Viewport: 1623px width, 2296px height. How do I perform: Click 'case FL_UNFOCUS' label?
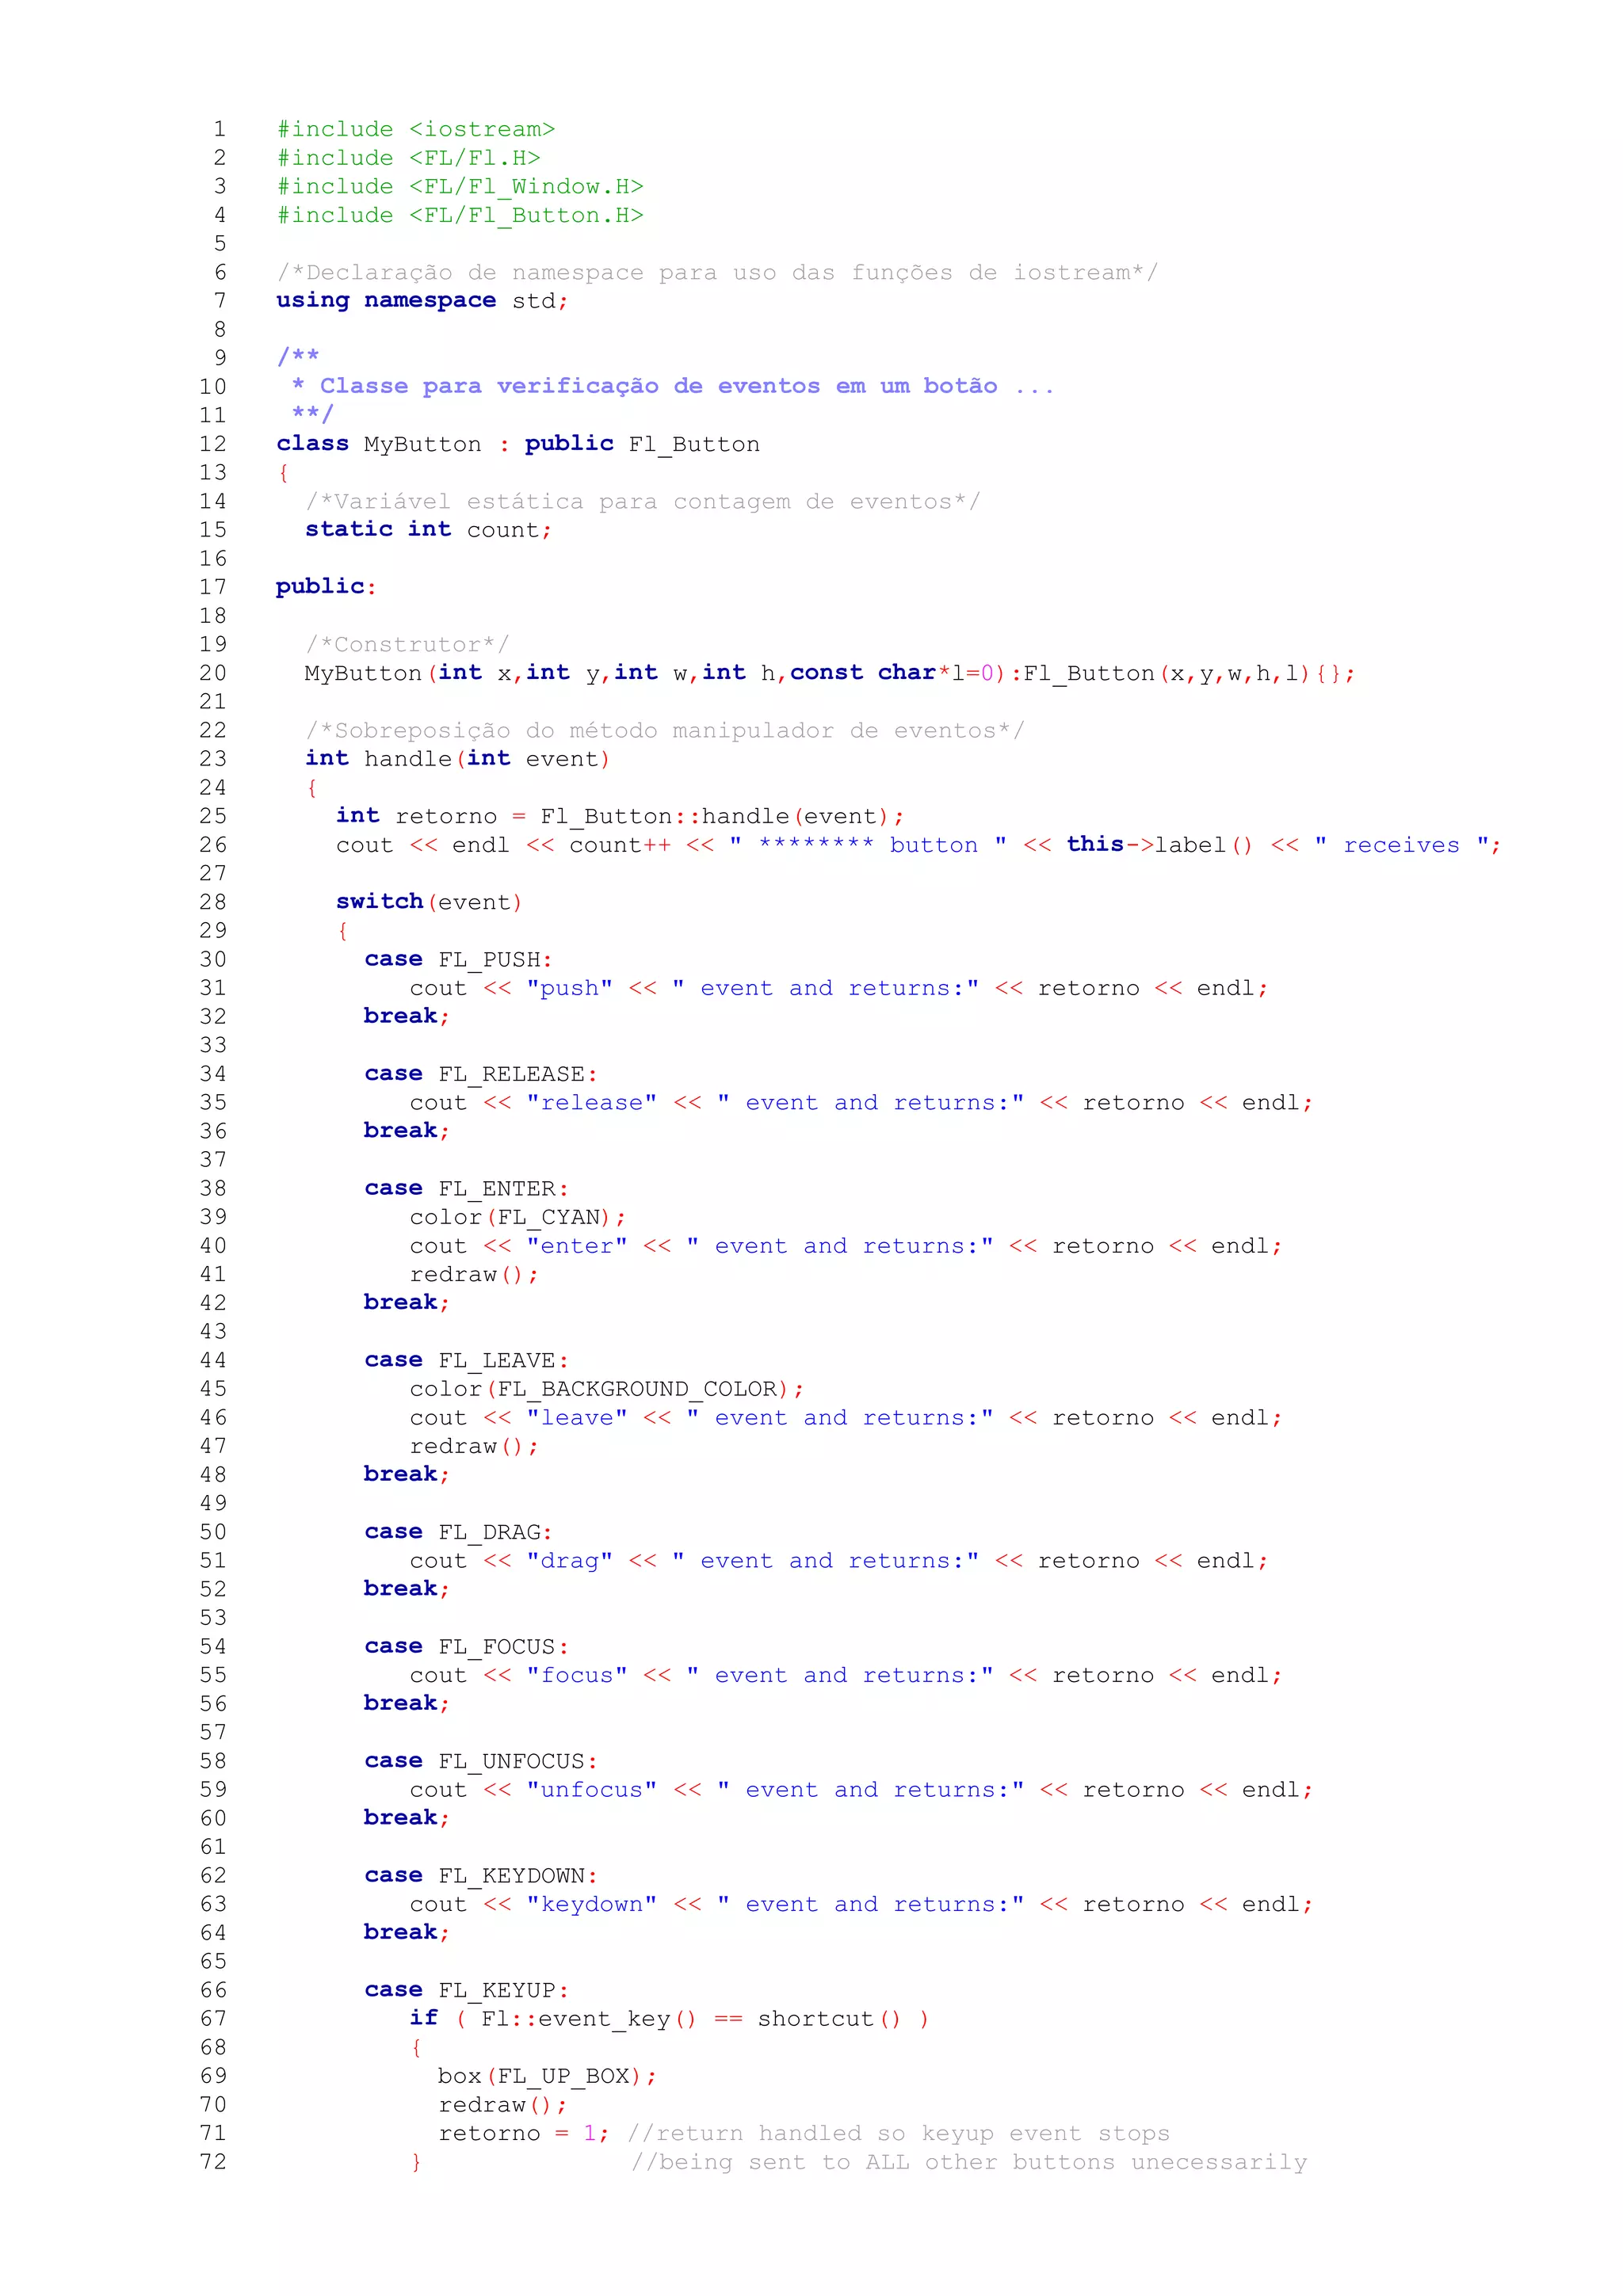click(480, 1761)
